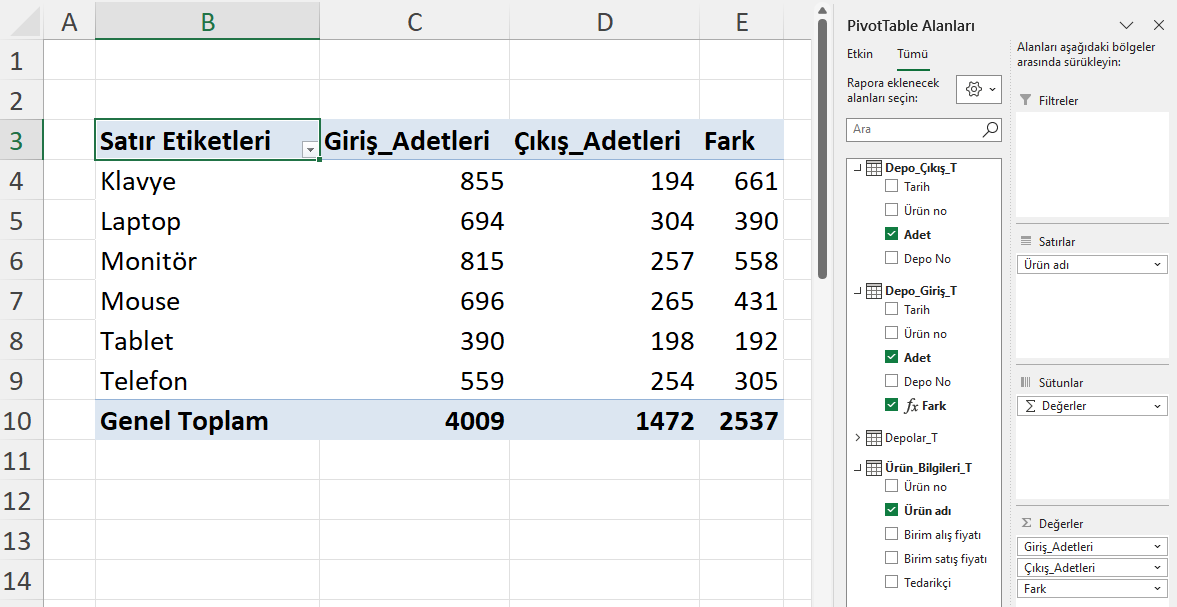The width and height of the screenshot is (1177, 607).
Task: Click the select-all corner of the worksheet
Action: pyautogui.click(x=21, y=22)
